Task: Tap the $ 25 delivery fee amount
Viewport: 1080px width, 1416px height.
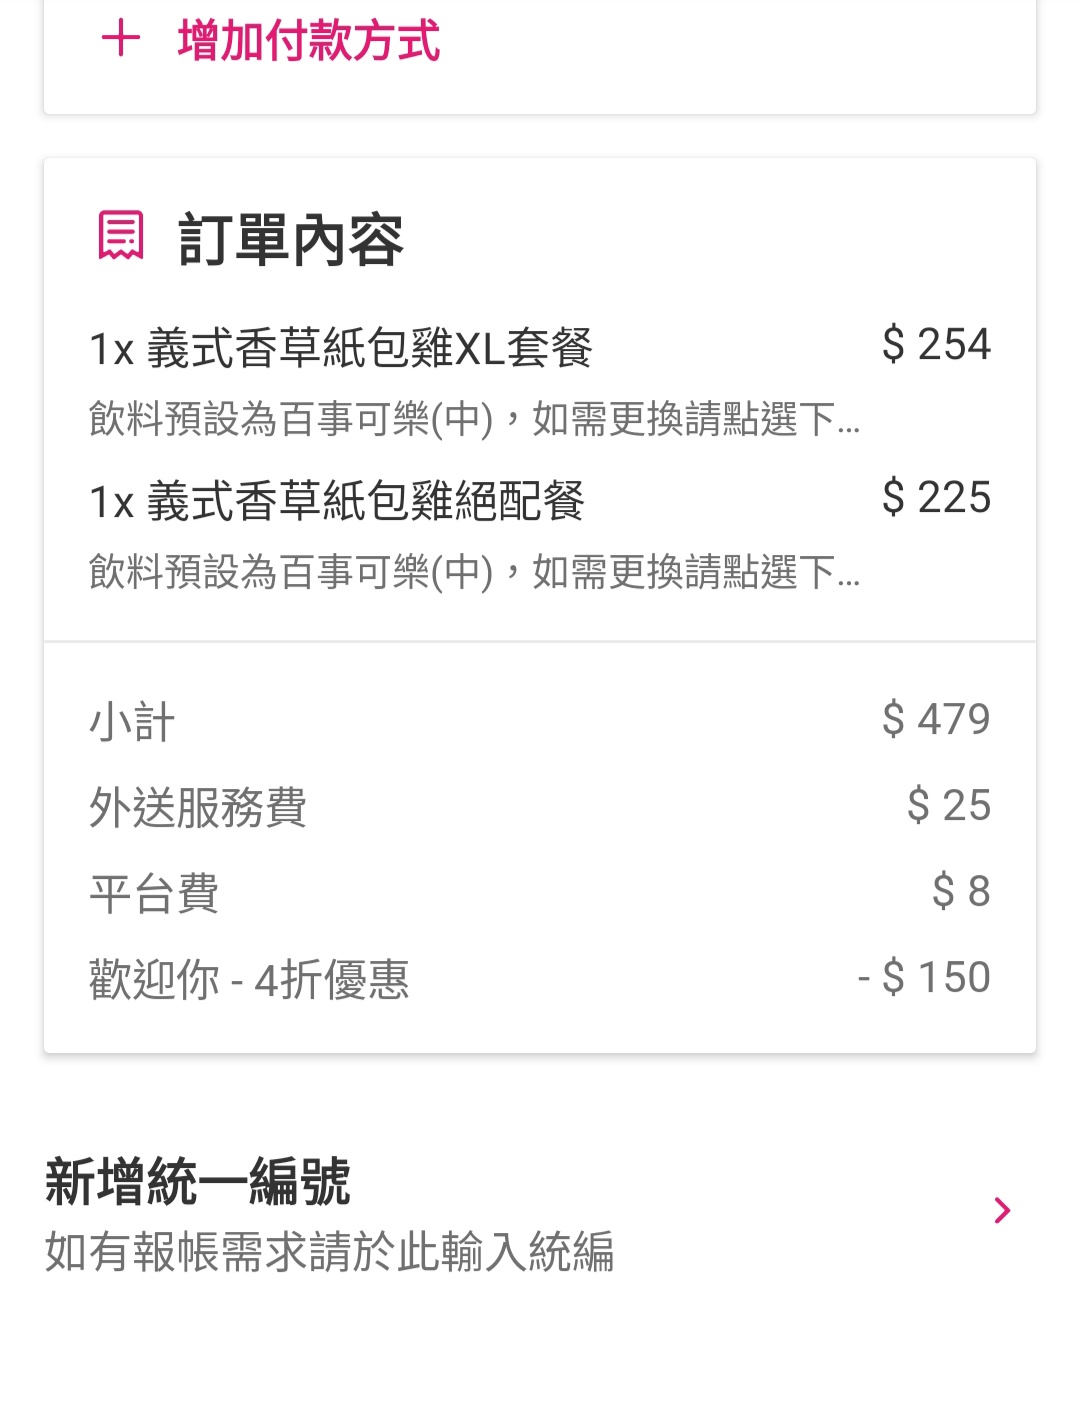Action: point(948,805)
